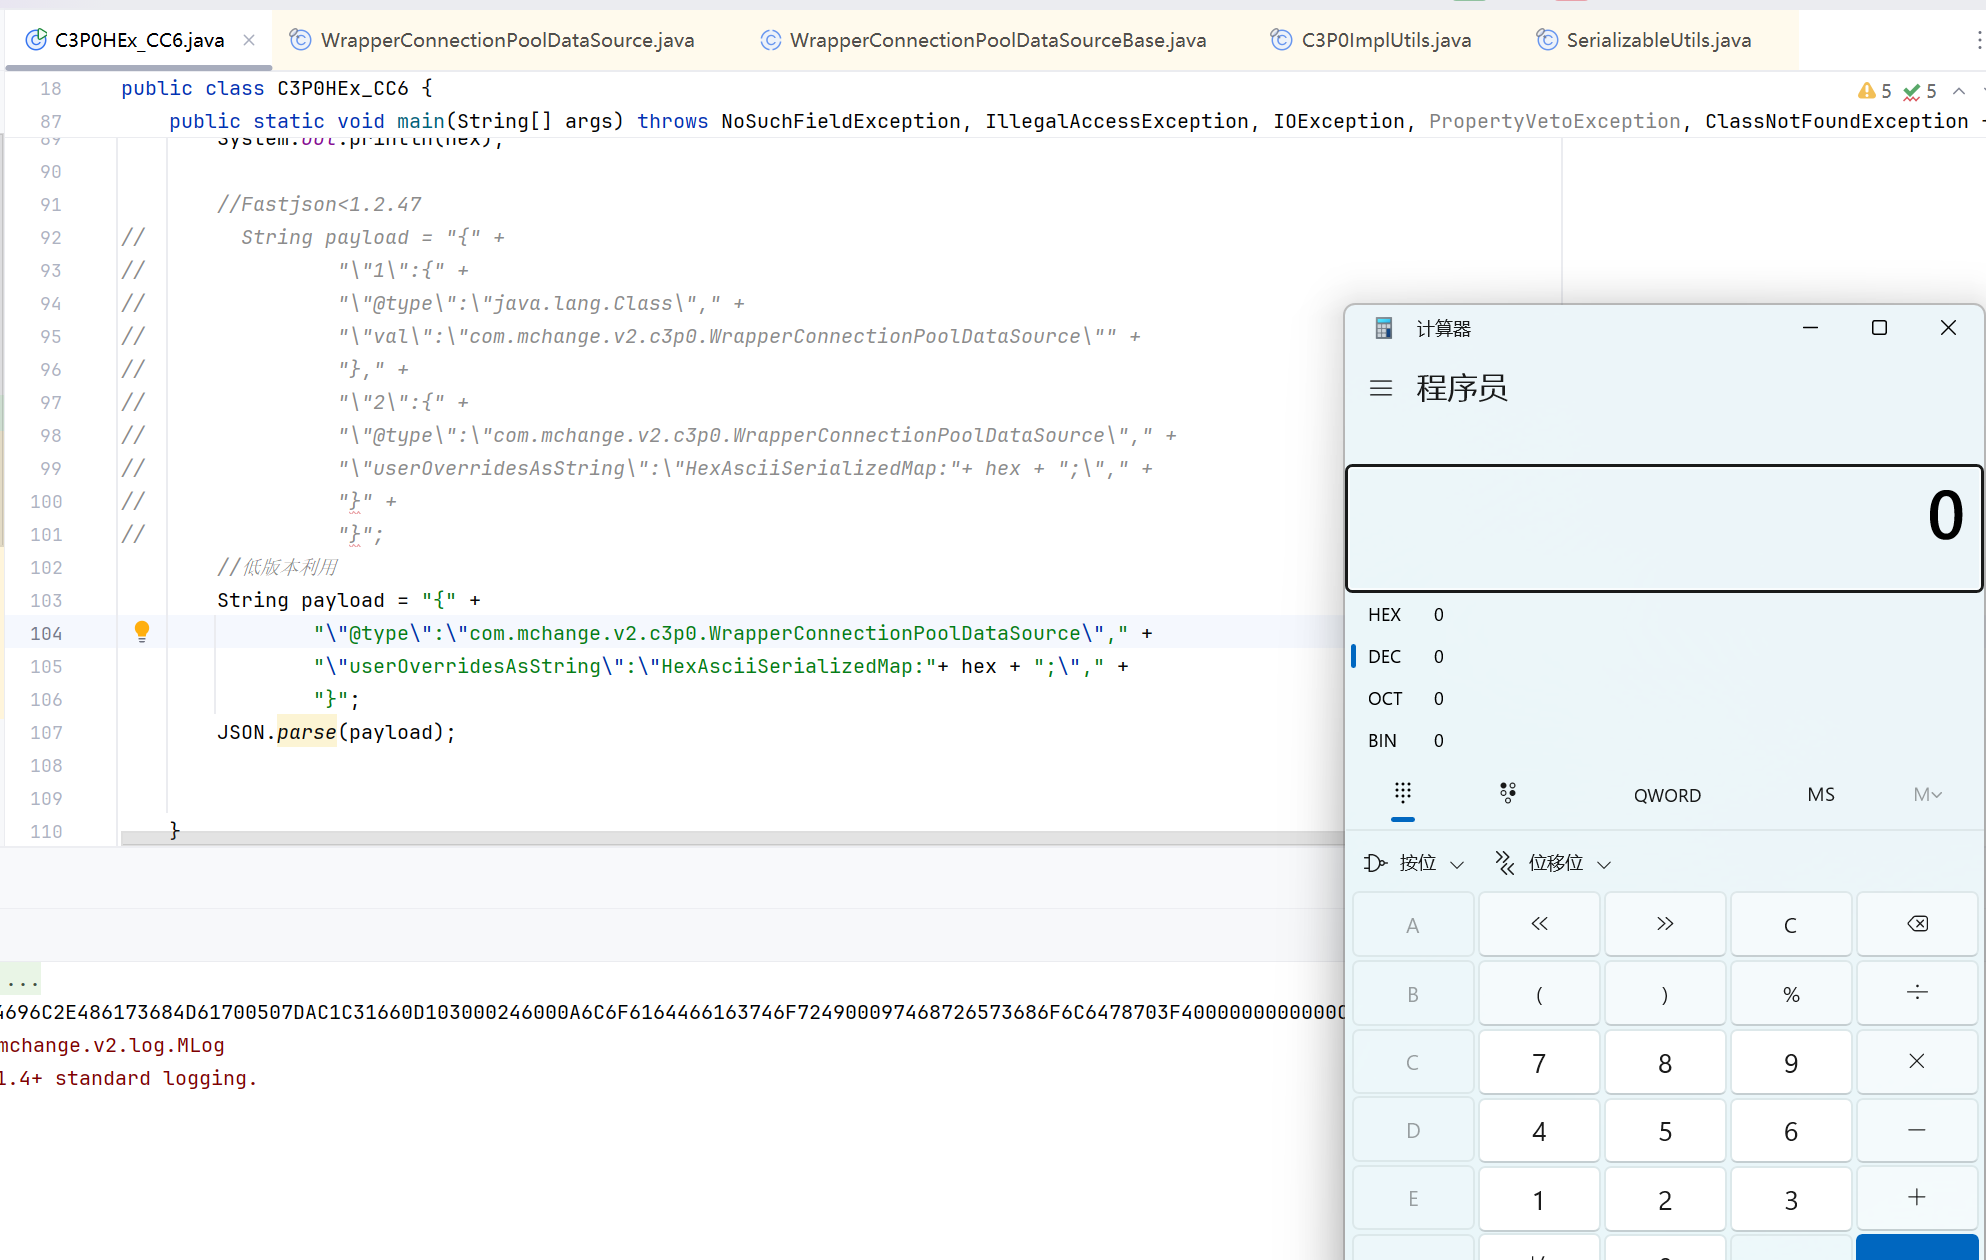Click the 'String payload' line 103
The width and height of the screenshot is (1986, 1260).
click(349, 600)
